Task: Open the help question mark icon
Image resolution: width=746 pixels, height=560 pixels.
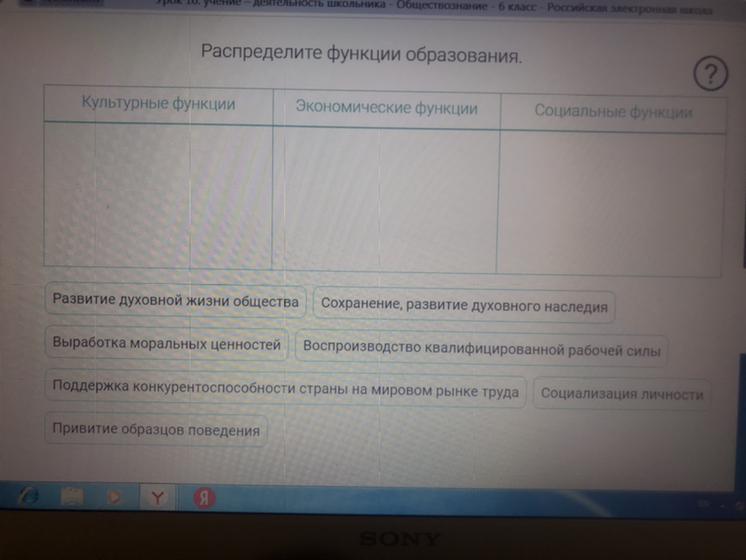Action: point(710,73)
